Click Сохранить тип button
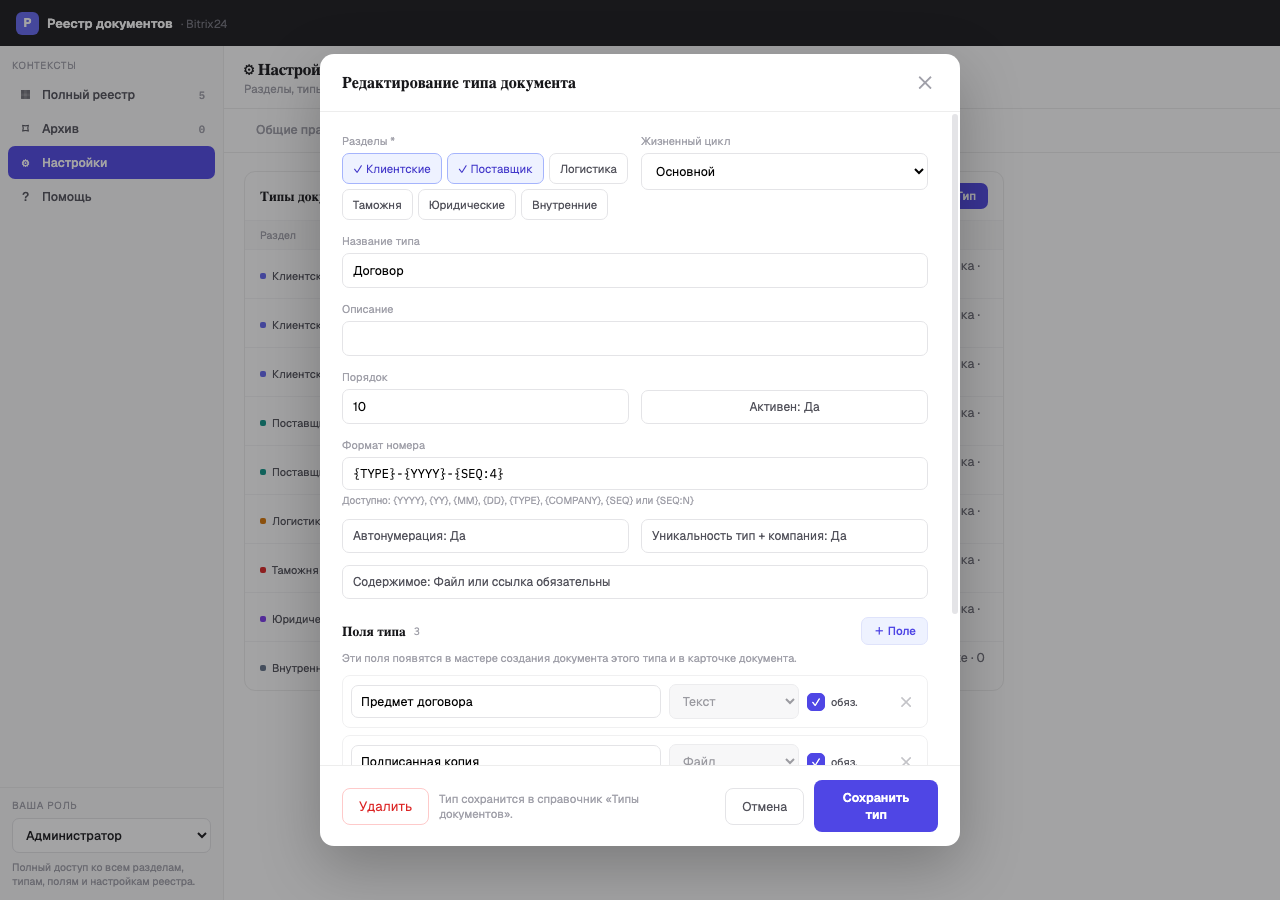This screenshot has width=1280, height=900. tap(876, 806)
